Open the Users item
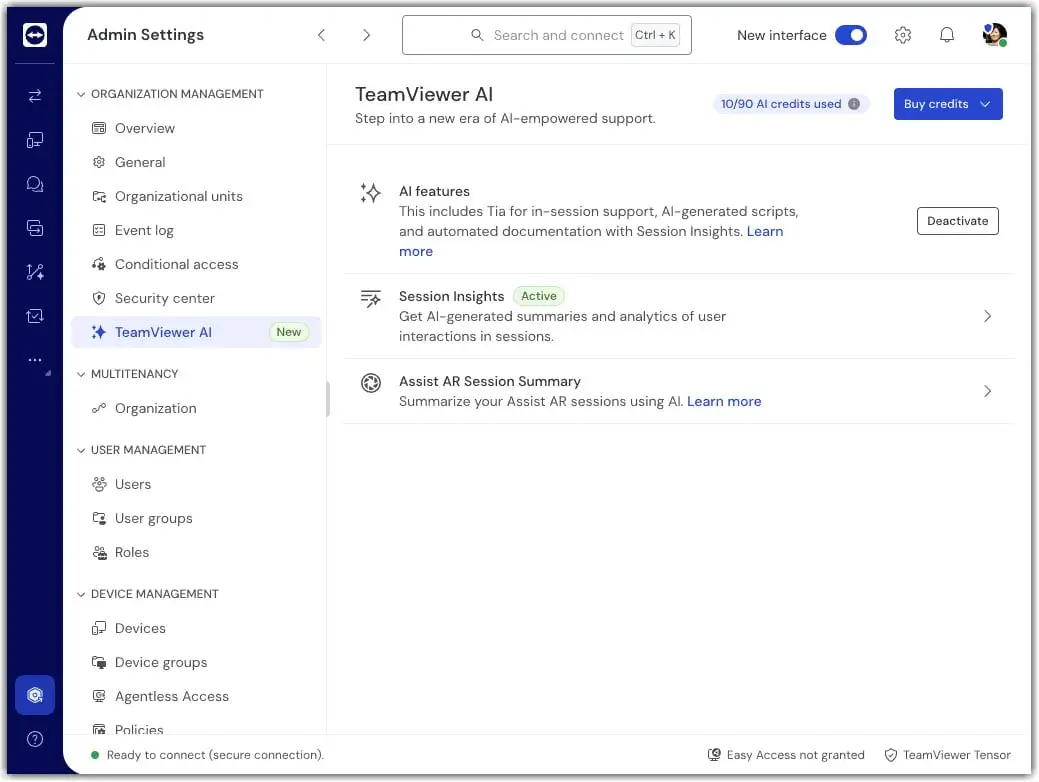 196,484
